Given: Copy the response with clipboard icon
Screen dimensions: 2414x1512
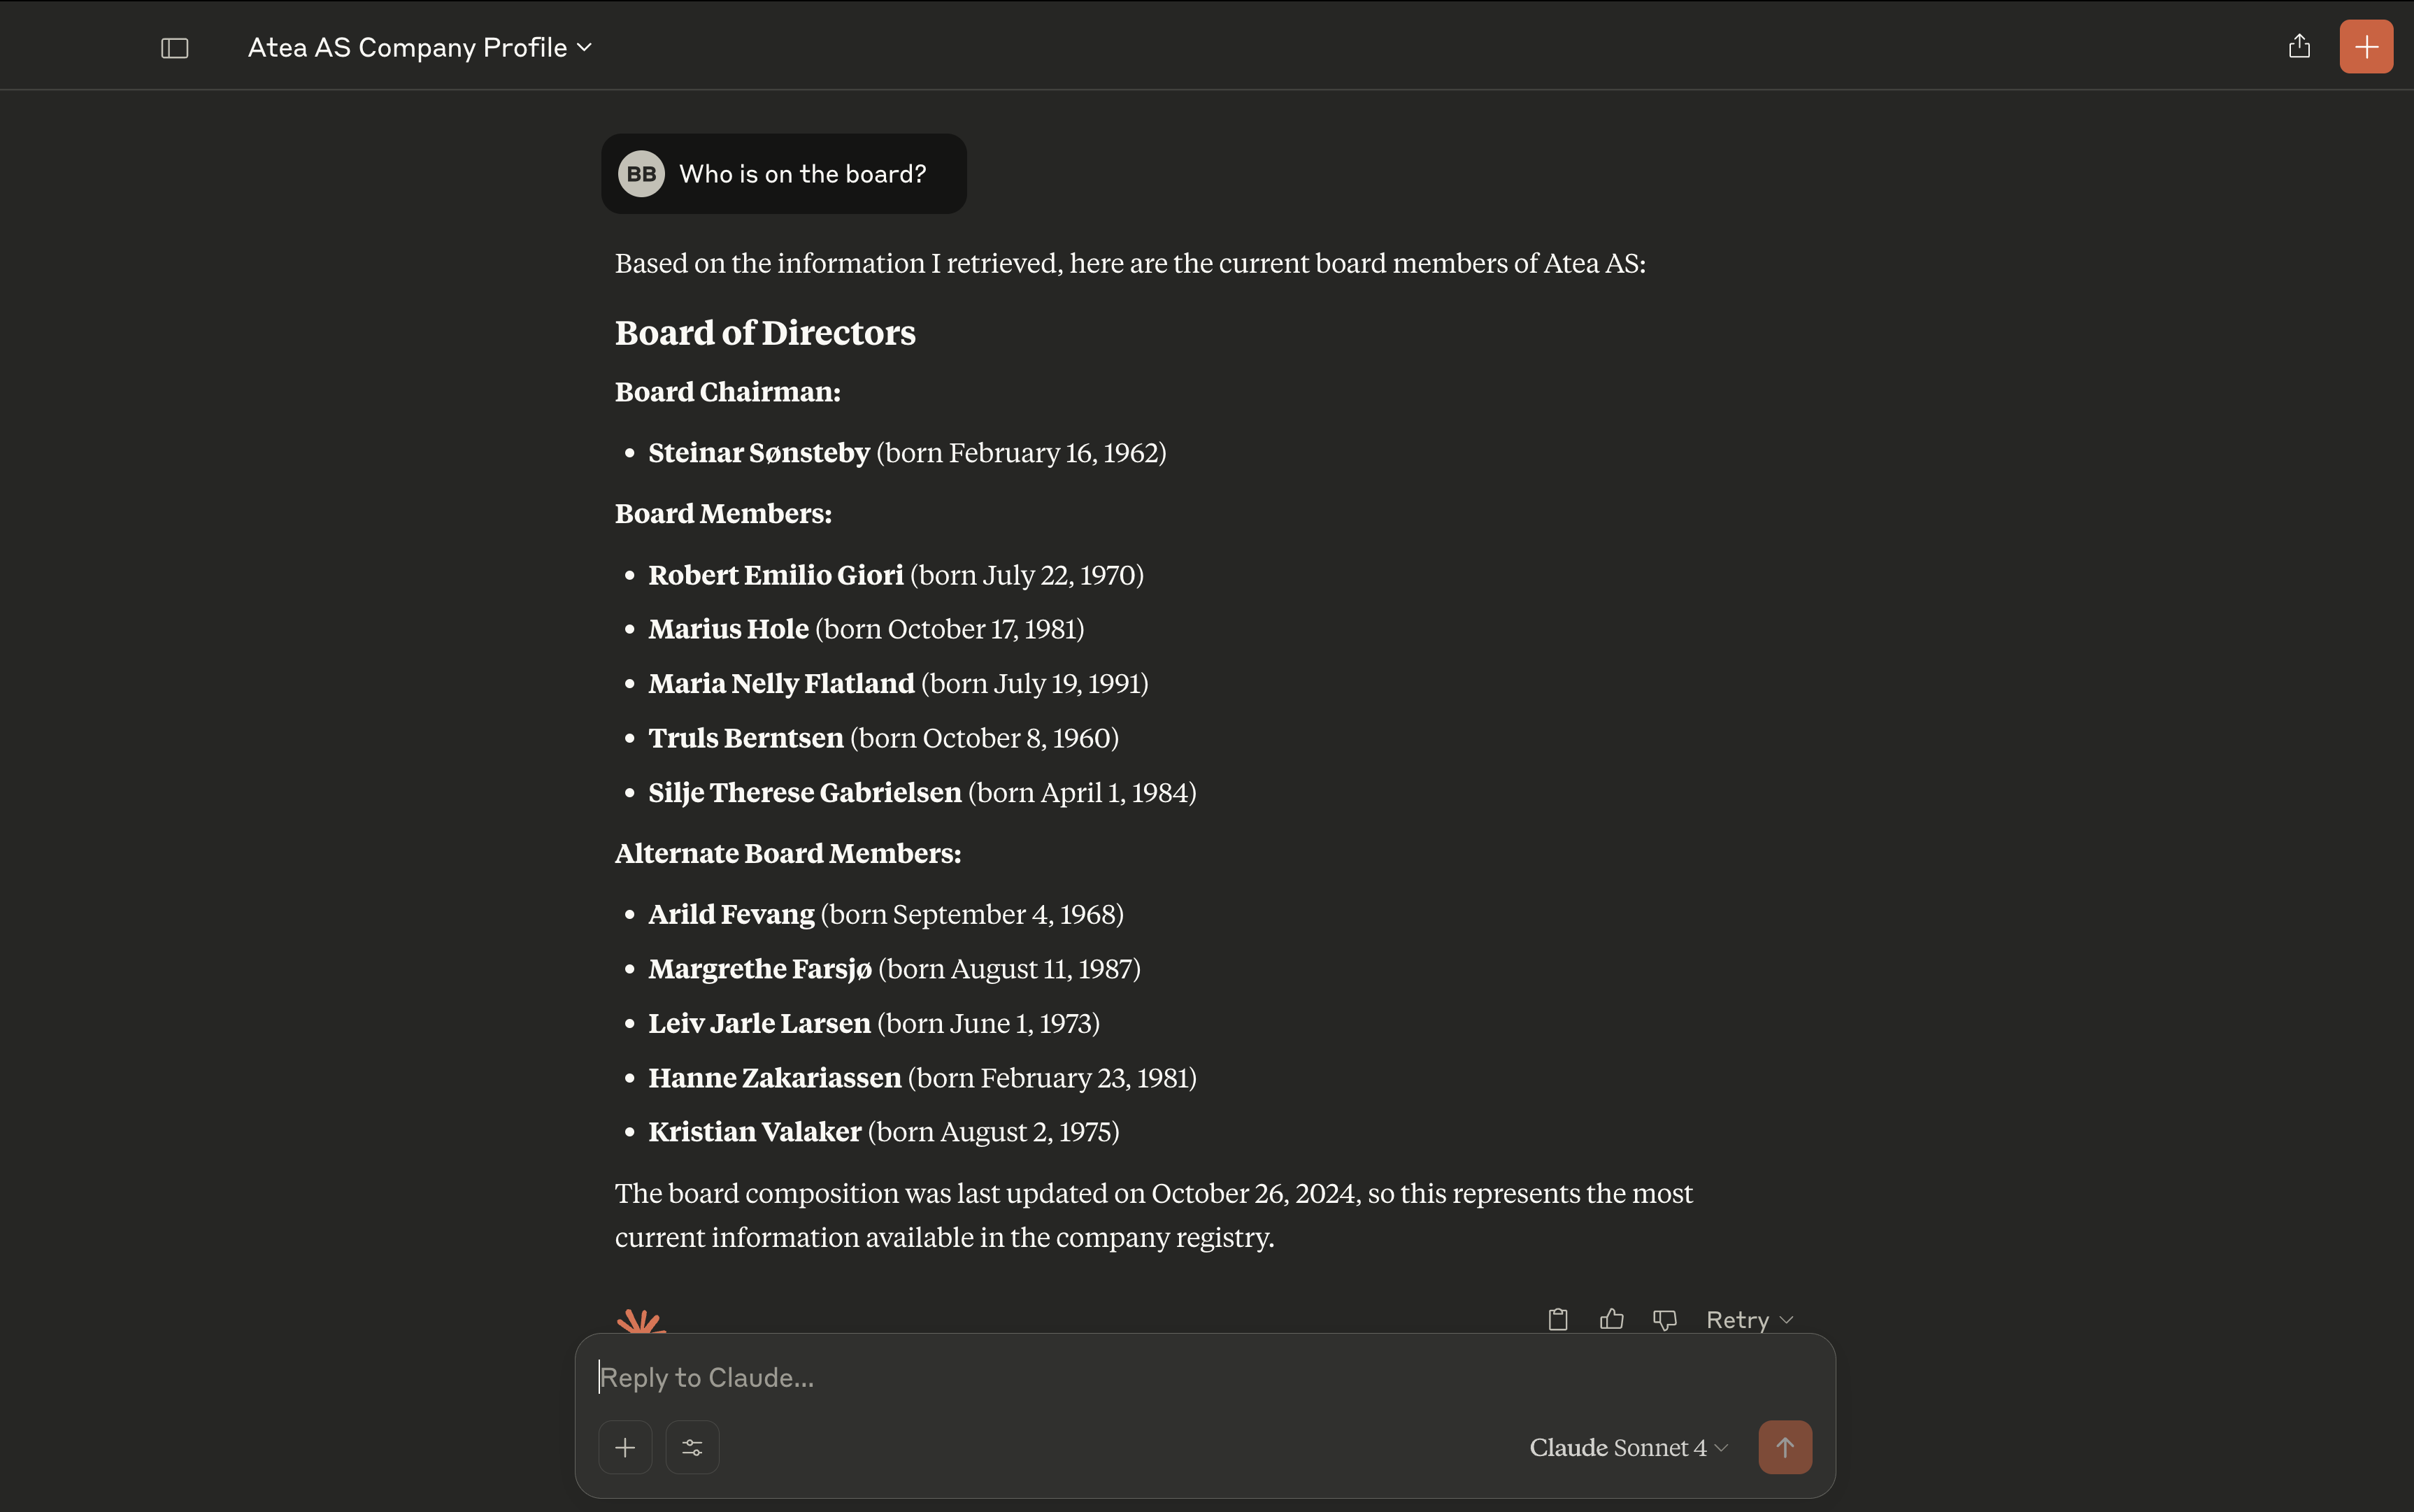Looking at the screenshot, I should 1557,1319.
